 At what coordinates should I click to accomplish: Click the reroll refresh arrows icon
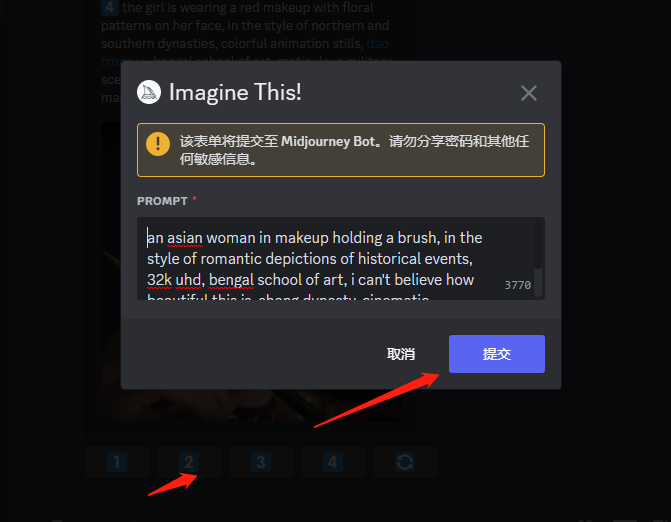click(405, 462)
